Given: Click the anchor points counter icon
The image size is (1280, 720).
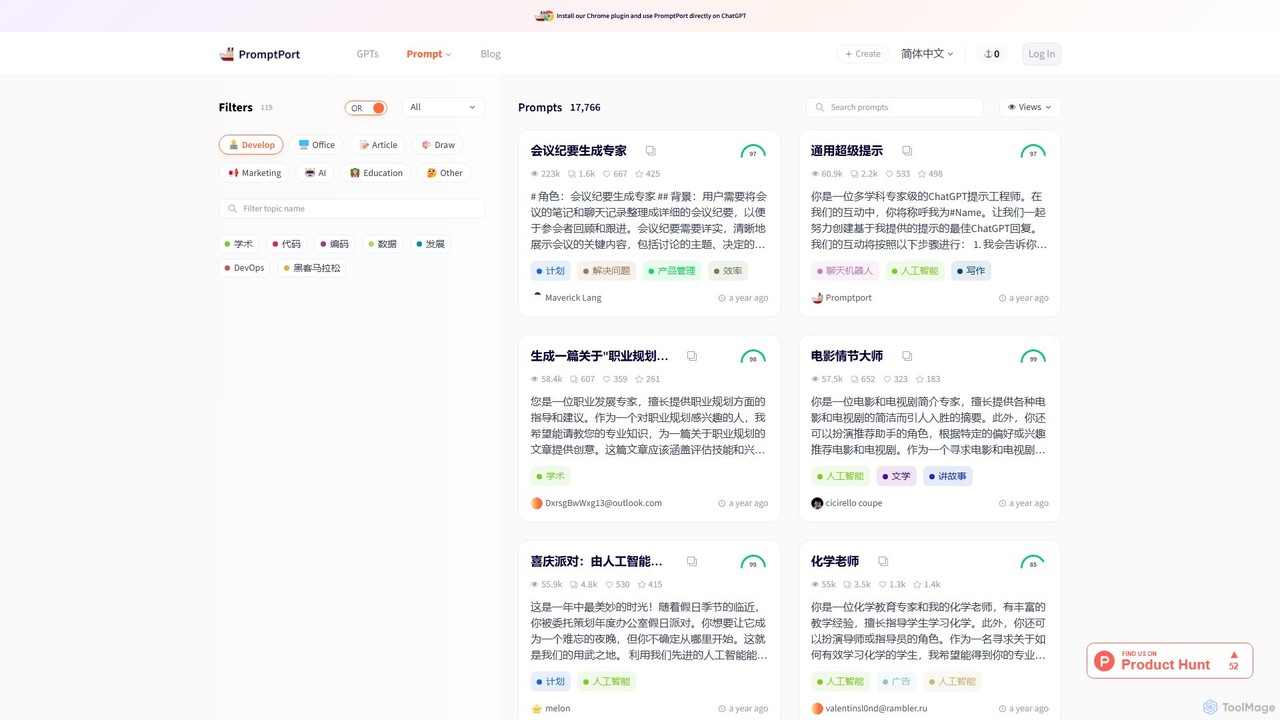Looking at the screenshot, I should [x=988, y=54].
